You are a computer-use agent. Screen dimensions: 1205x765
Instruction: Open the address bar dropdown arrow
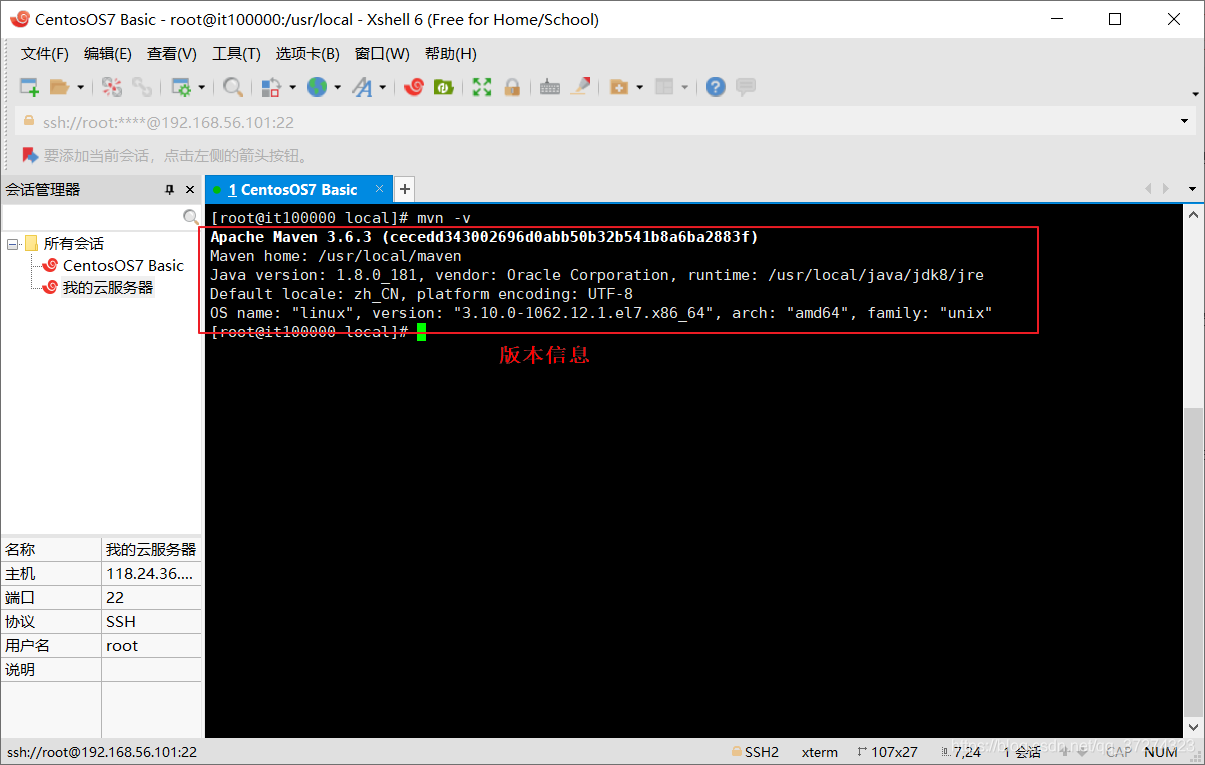point(1185,122)
